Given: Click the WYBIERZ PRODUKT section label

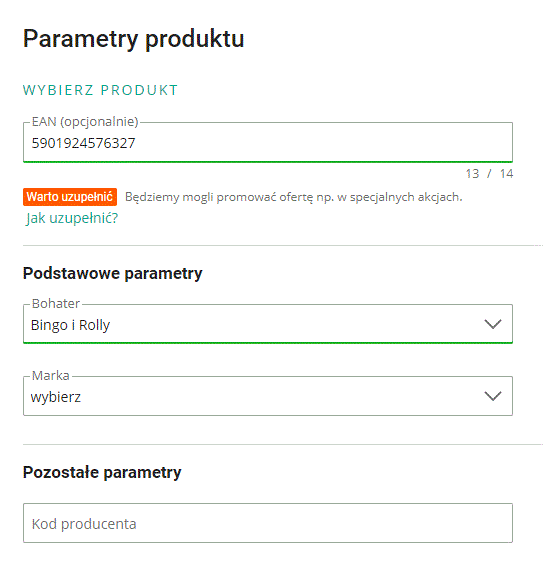Looking at the screenshot, I should click(x=101, y=90).
